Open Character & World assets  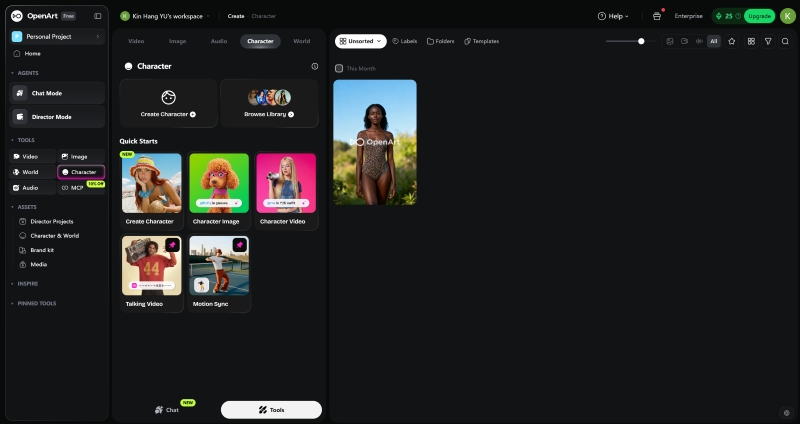click(54, 236)
